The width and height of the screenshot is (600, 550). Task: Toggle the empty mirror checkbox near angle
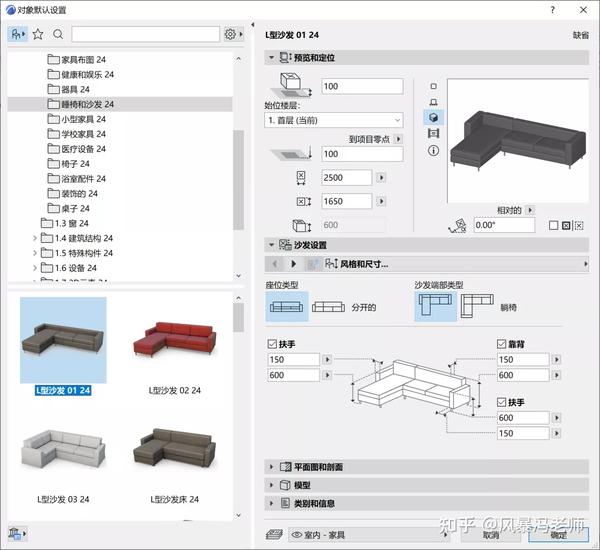point(553,225)
